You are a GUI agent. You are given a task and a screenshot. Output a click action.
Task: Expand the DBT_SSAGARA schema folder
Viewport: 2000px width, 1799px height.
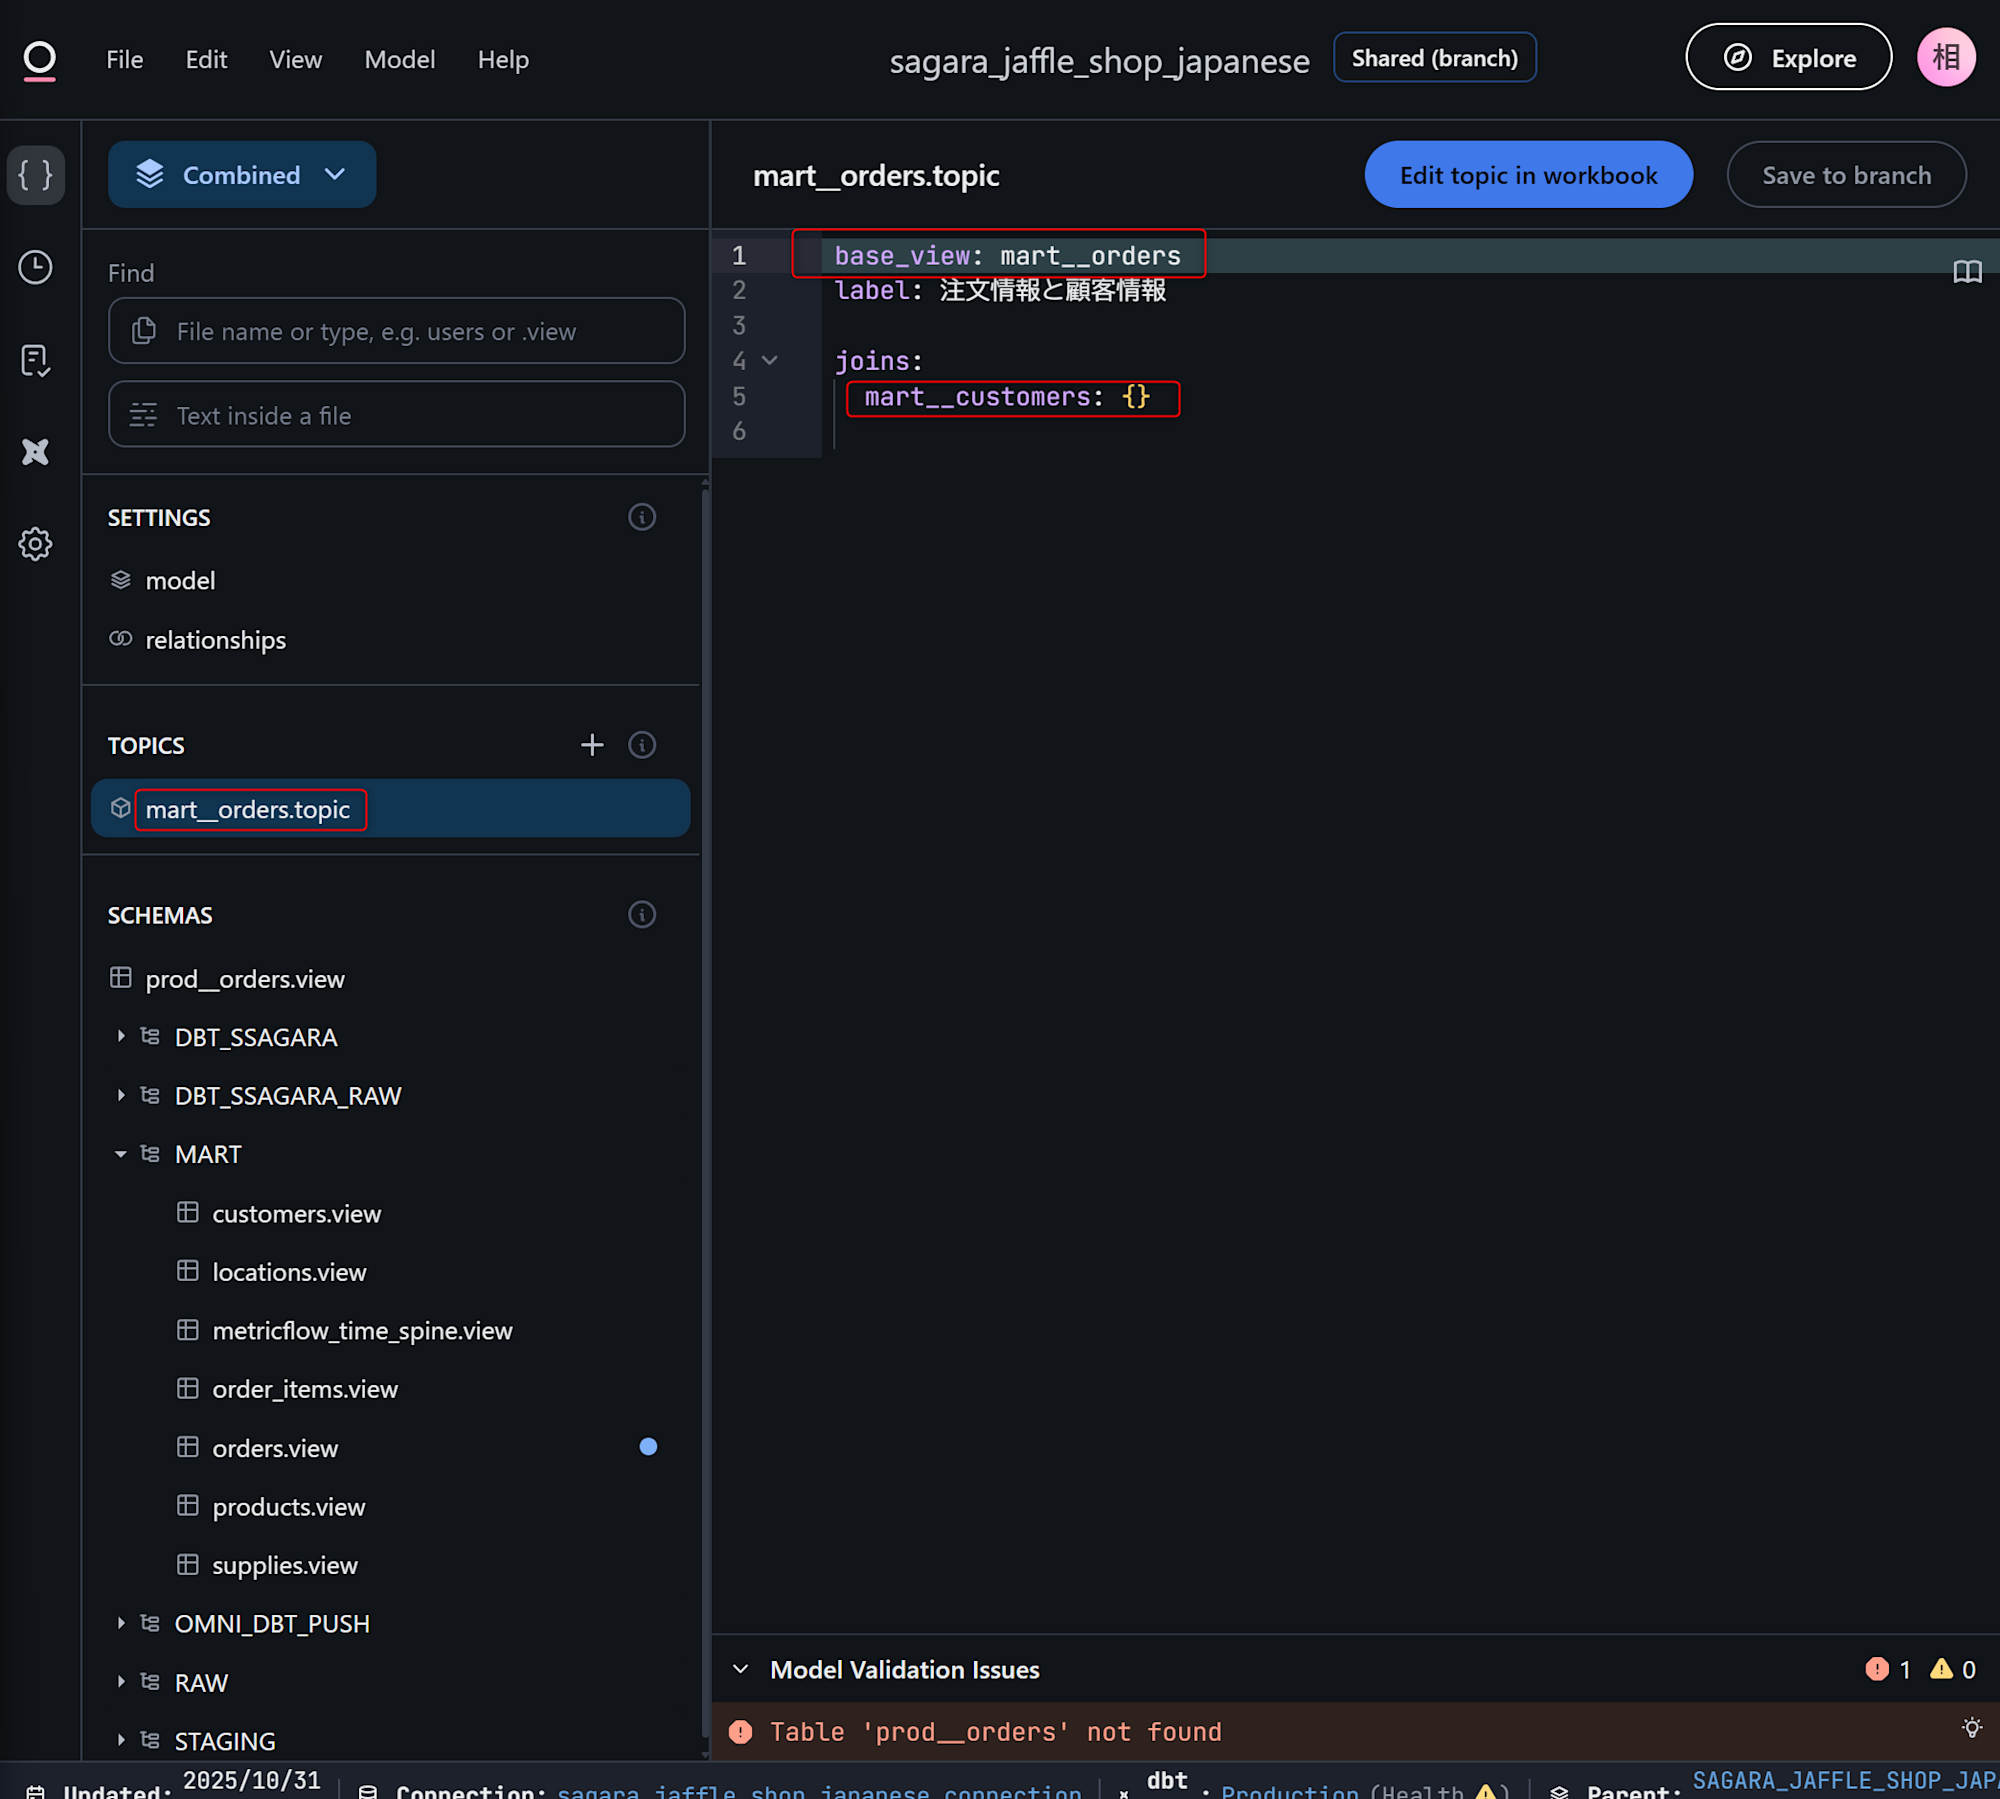click(x=121, y=1037)
